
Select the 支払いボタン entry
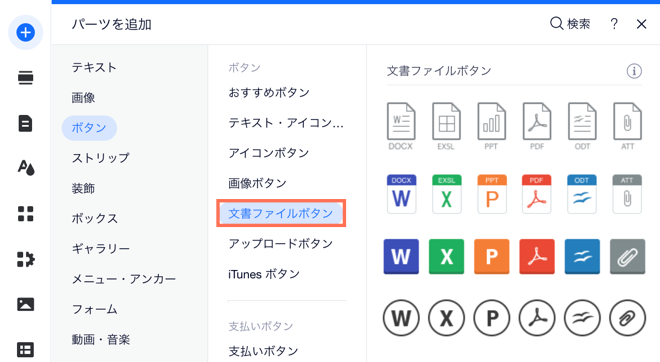(263, 351)
